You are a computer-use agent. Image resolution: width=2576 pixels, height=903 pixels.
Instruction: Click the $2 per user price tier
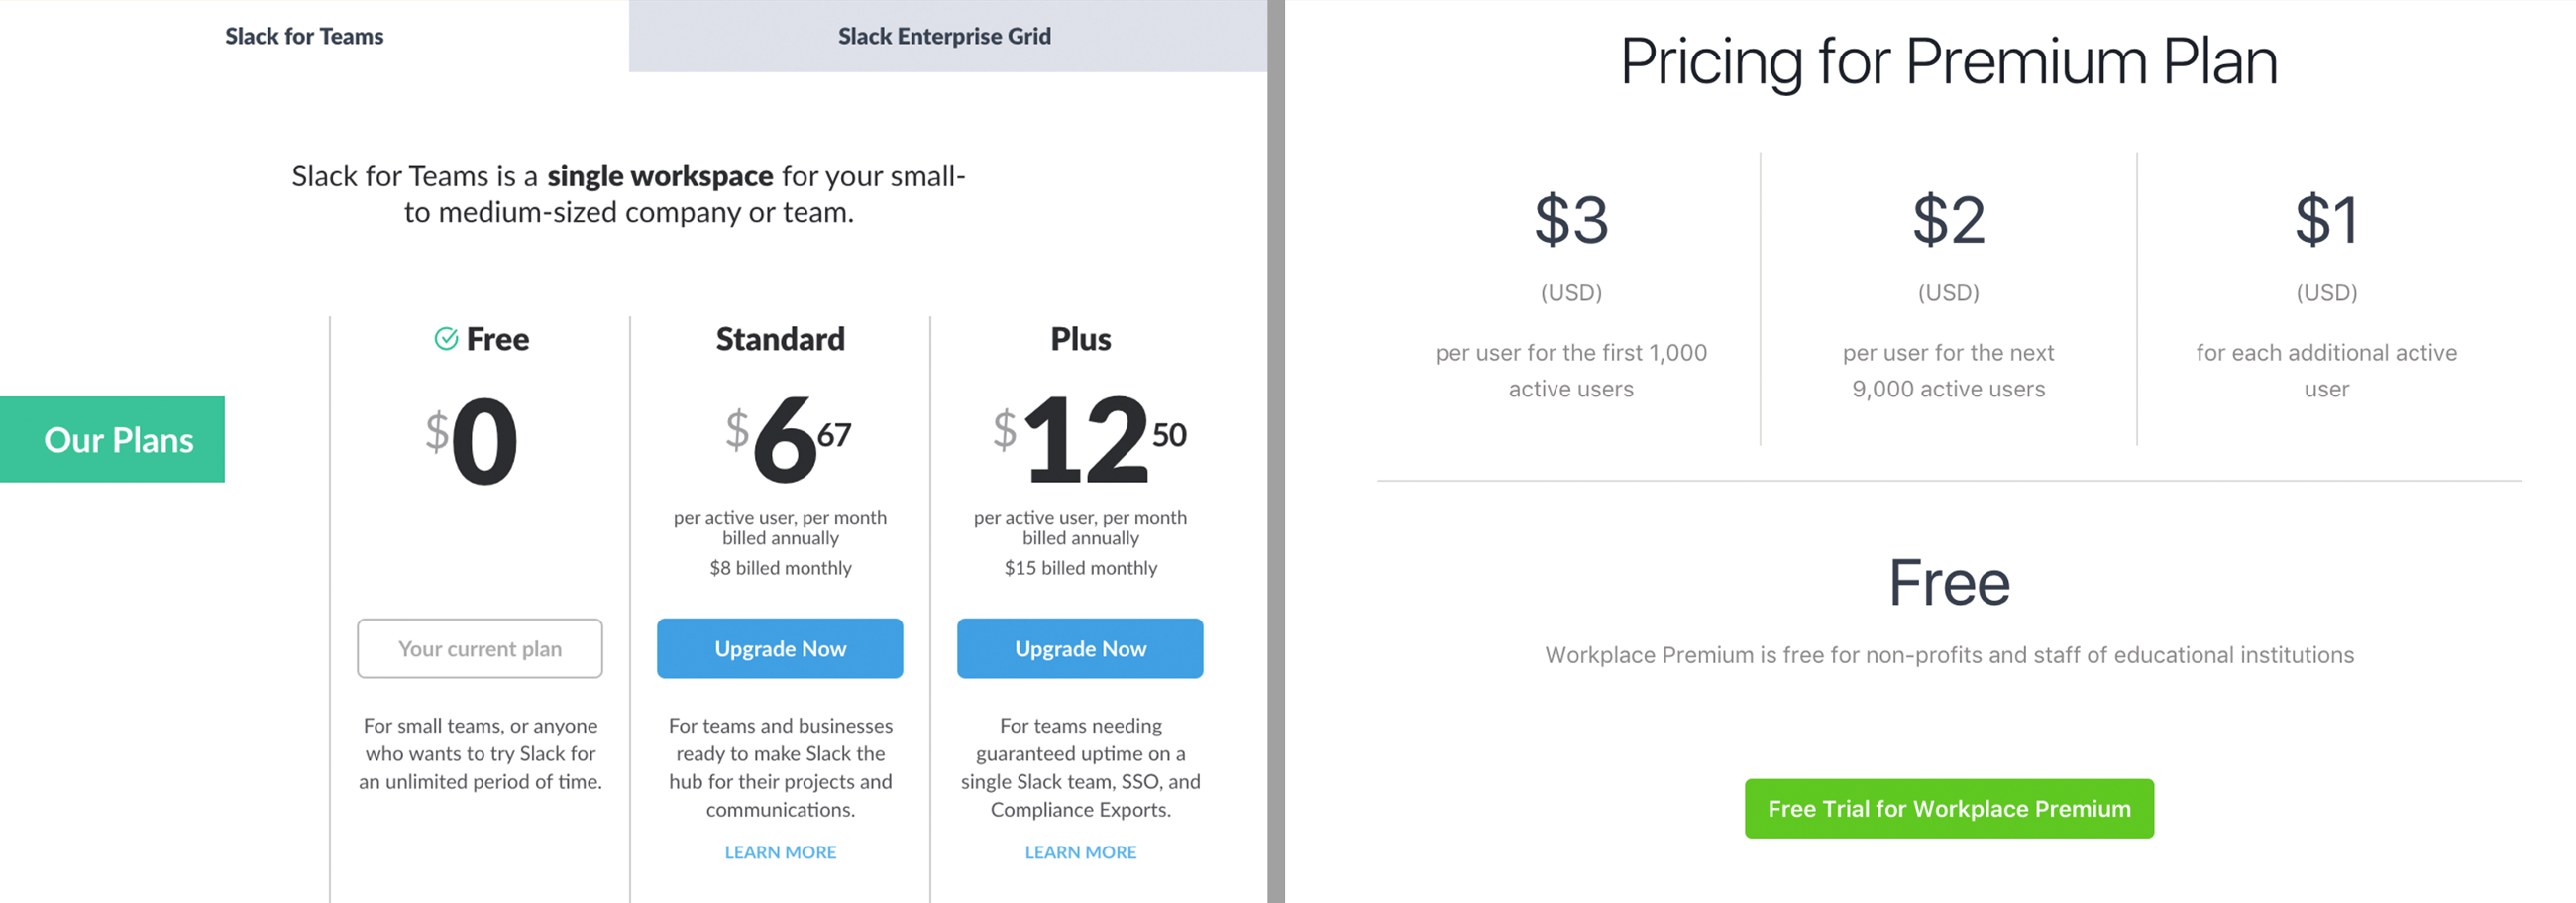1948,220
